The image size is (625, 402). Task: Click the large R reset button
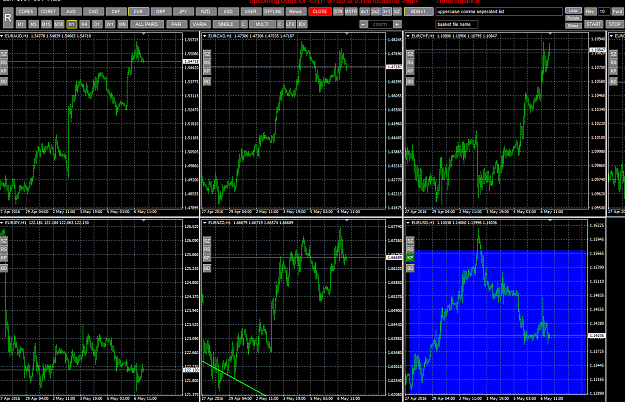click(x=8, y=18)
